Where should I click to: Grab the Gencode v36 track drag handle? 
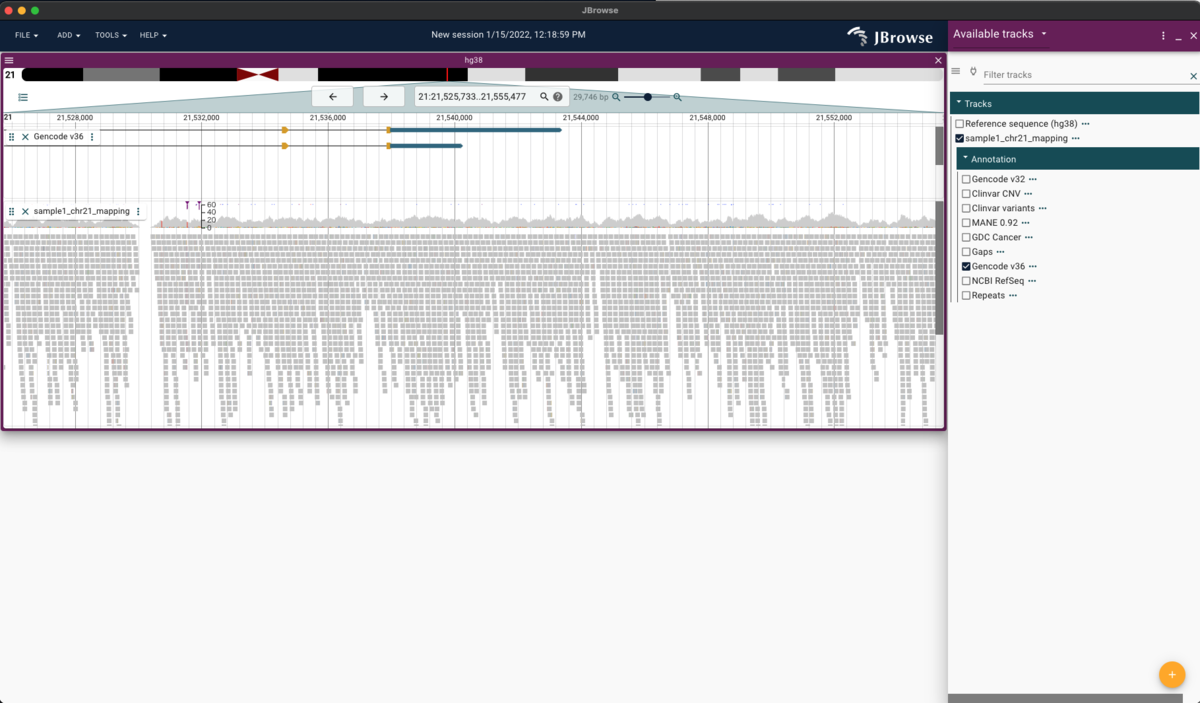tap(12, 137)
